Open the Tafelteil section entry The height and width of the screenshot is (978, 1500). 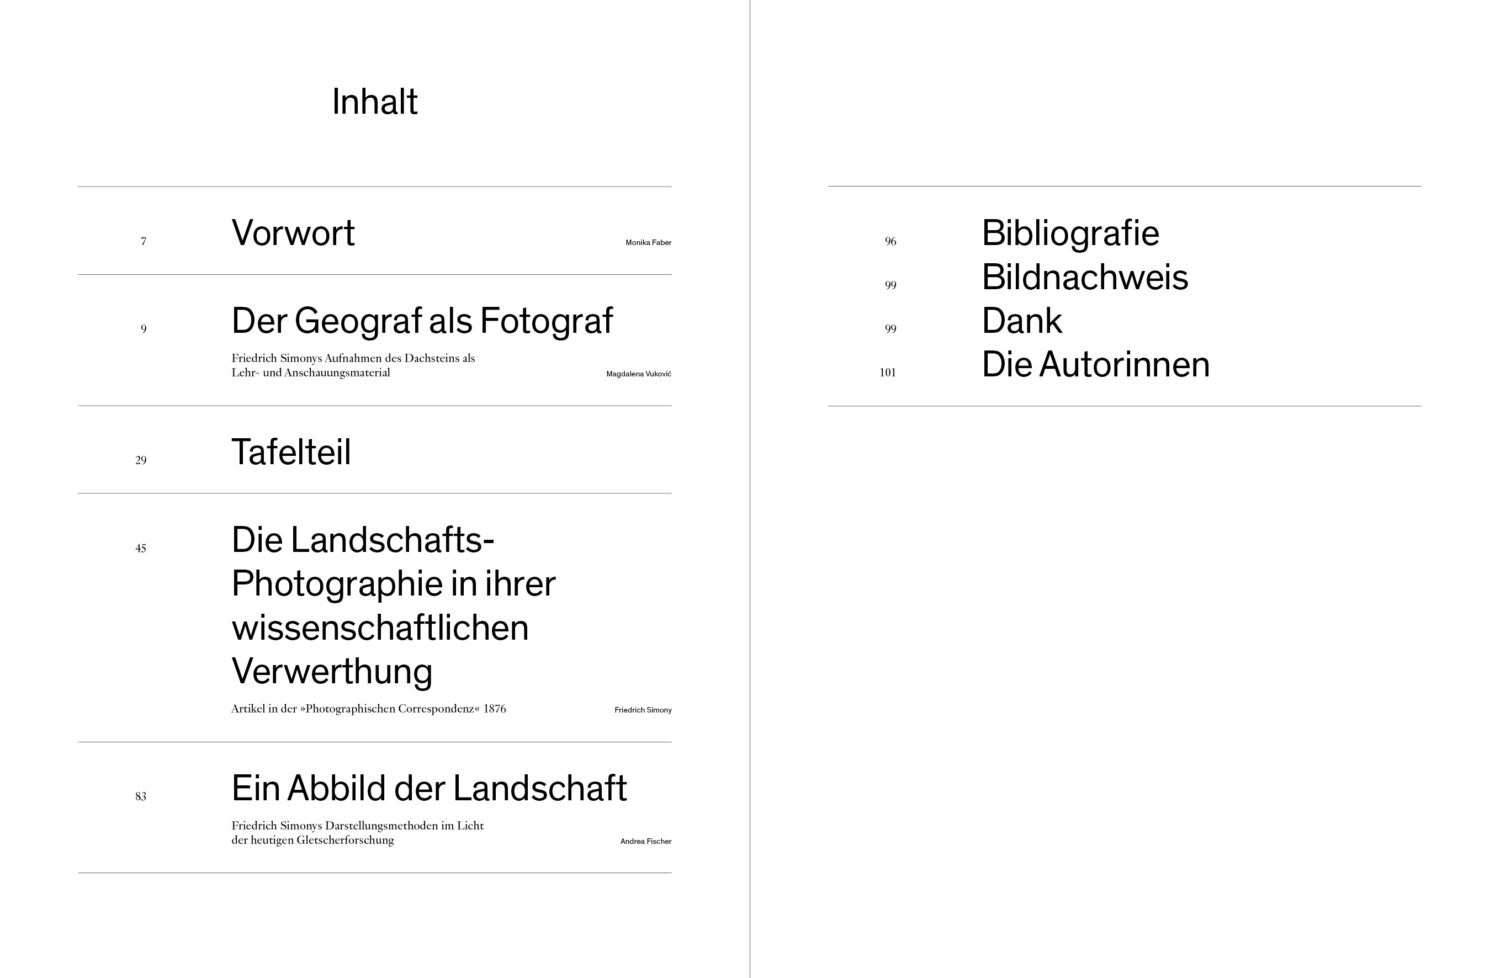[x=291, y=452]
